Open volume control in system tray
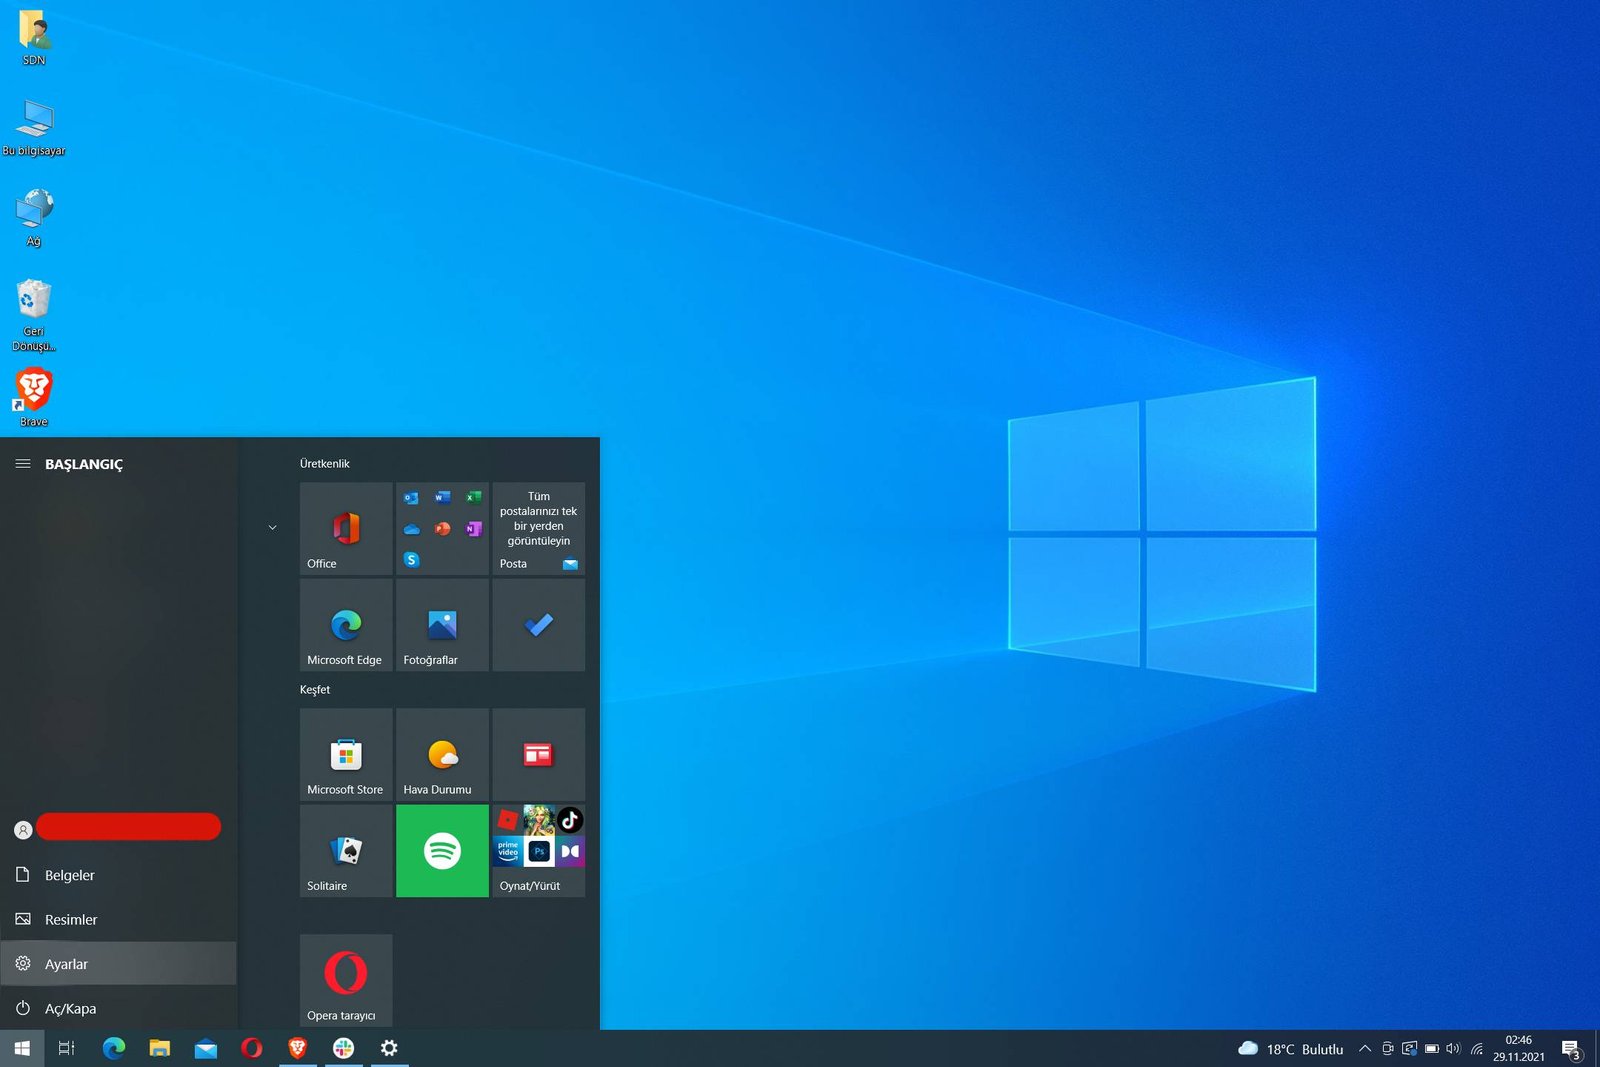Image resolution: width=1600 pixels, height=1067 pixels. pos(1453,1049)
